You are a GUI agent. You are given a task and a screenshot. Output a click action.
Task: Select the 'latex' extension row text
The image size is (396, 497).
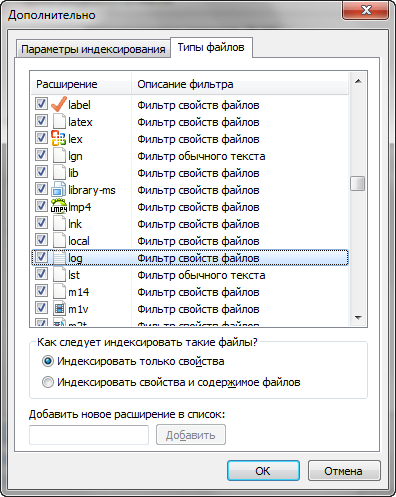coord(80,122)
